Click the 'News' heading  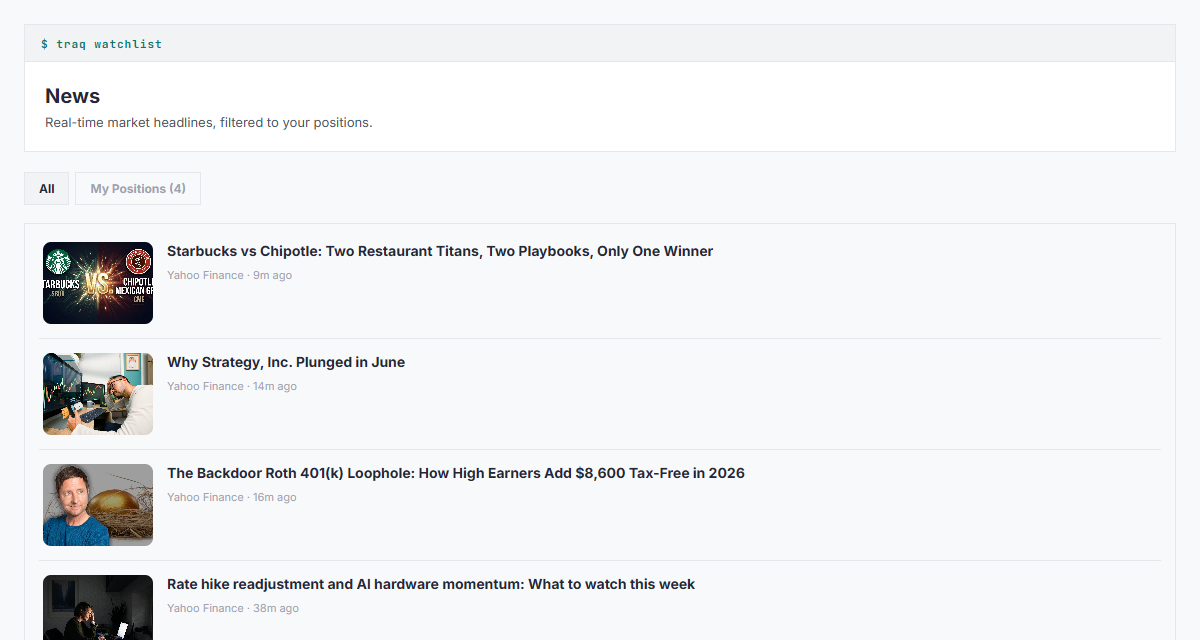click(x=73, y=96)
